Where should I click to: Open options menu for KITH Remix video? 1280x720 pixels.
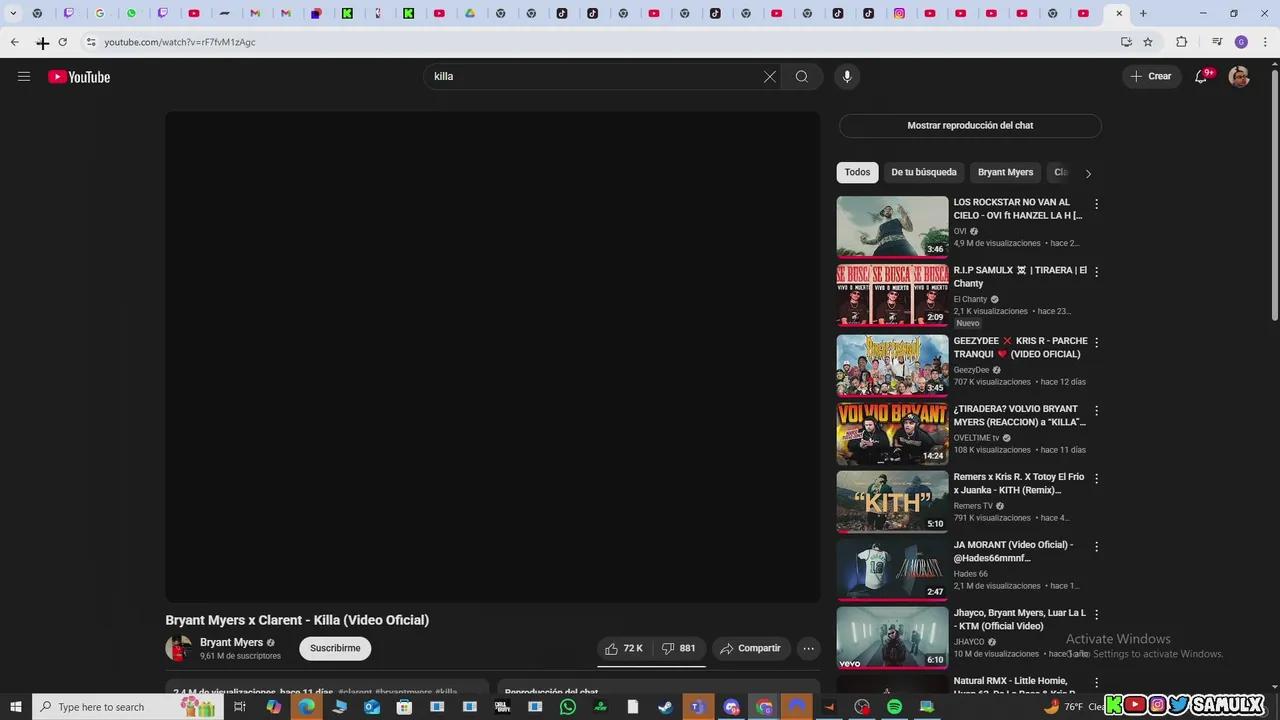(x=1096, y=478)
